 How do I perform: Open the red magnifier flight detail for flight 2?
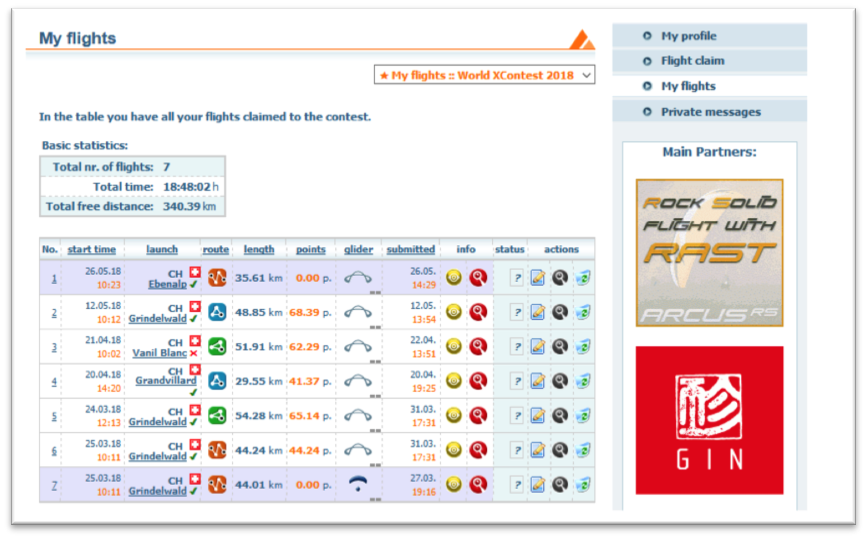pos(477,312)
